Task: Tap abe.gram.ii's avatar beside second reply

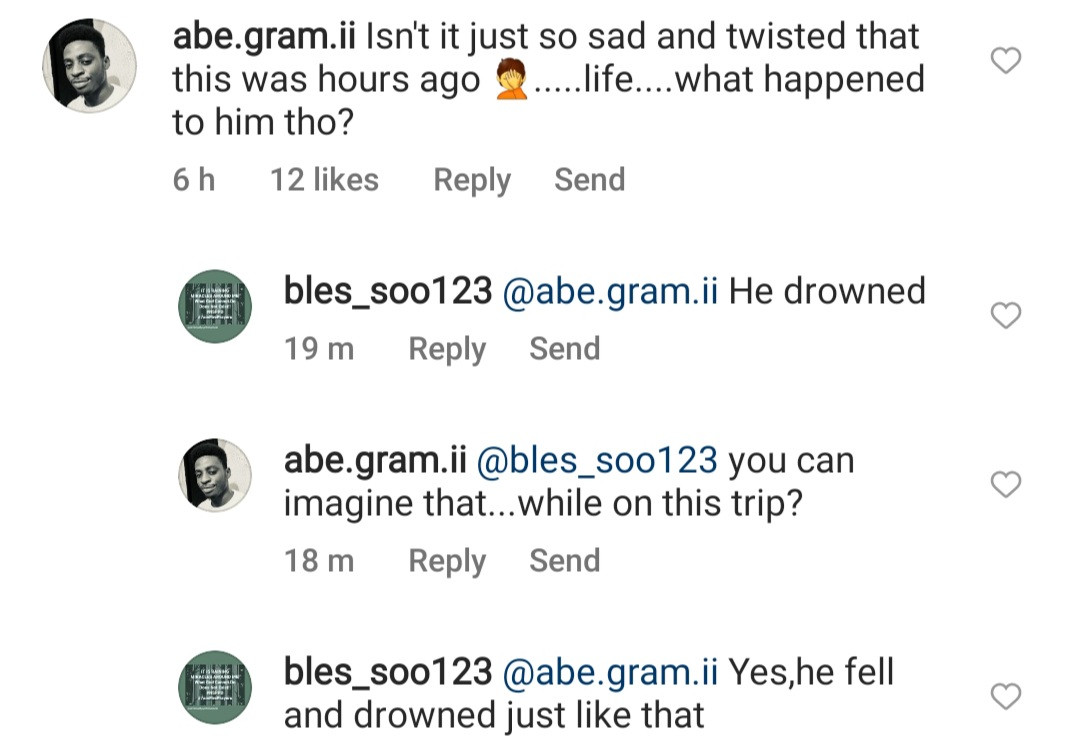Action: click(214, 474)
